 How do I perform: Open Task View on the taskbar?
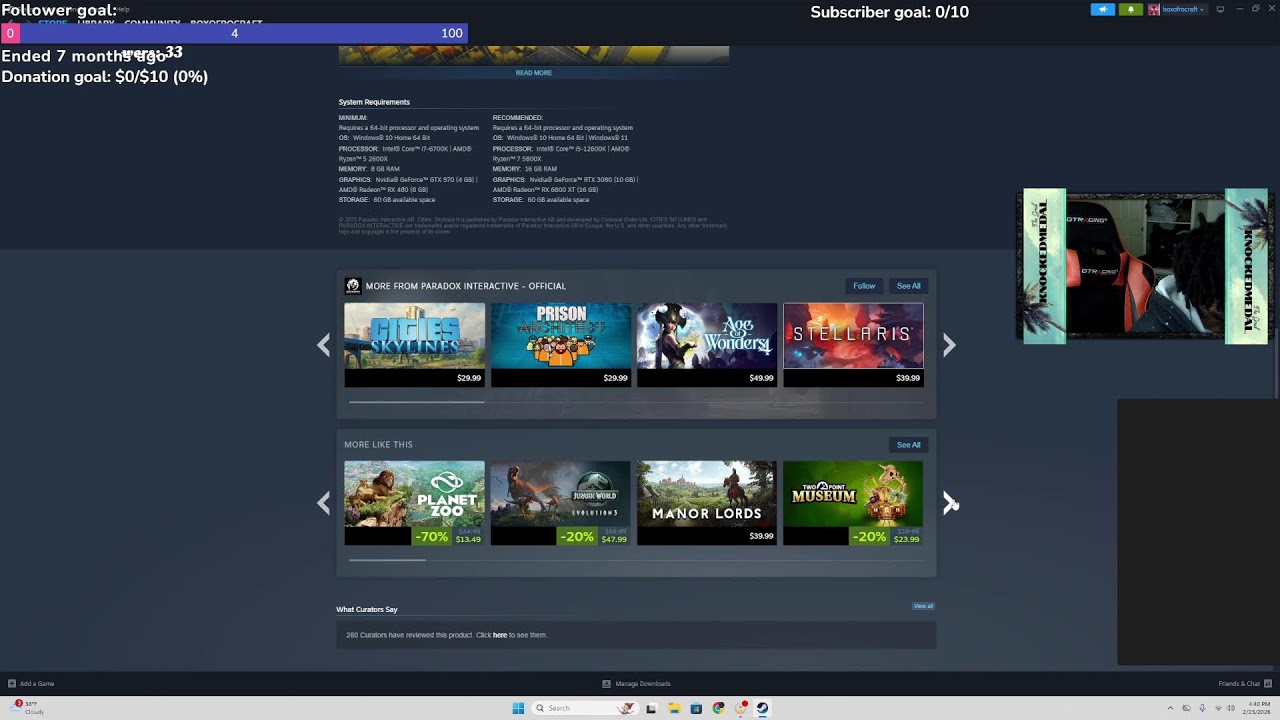click(651, 708)
